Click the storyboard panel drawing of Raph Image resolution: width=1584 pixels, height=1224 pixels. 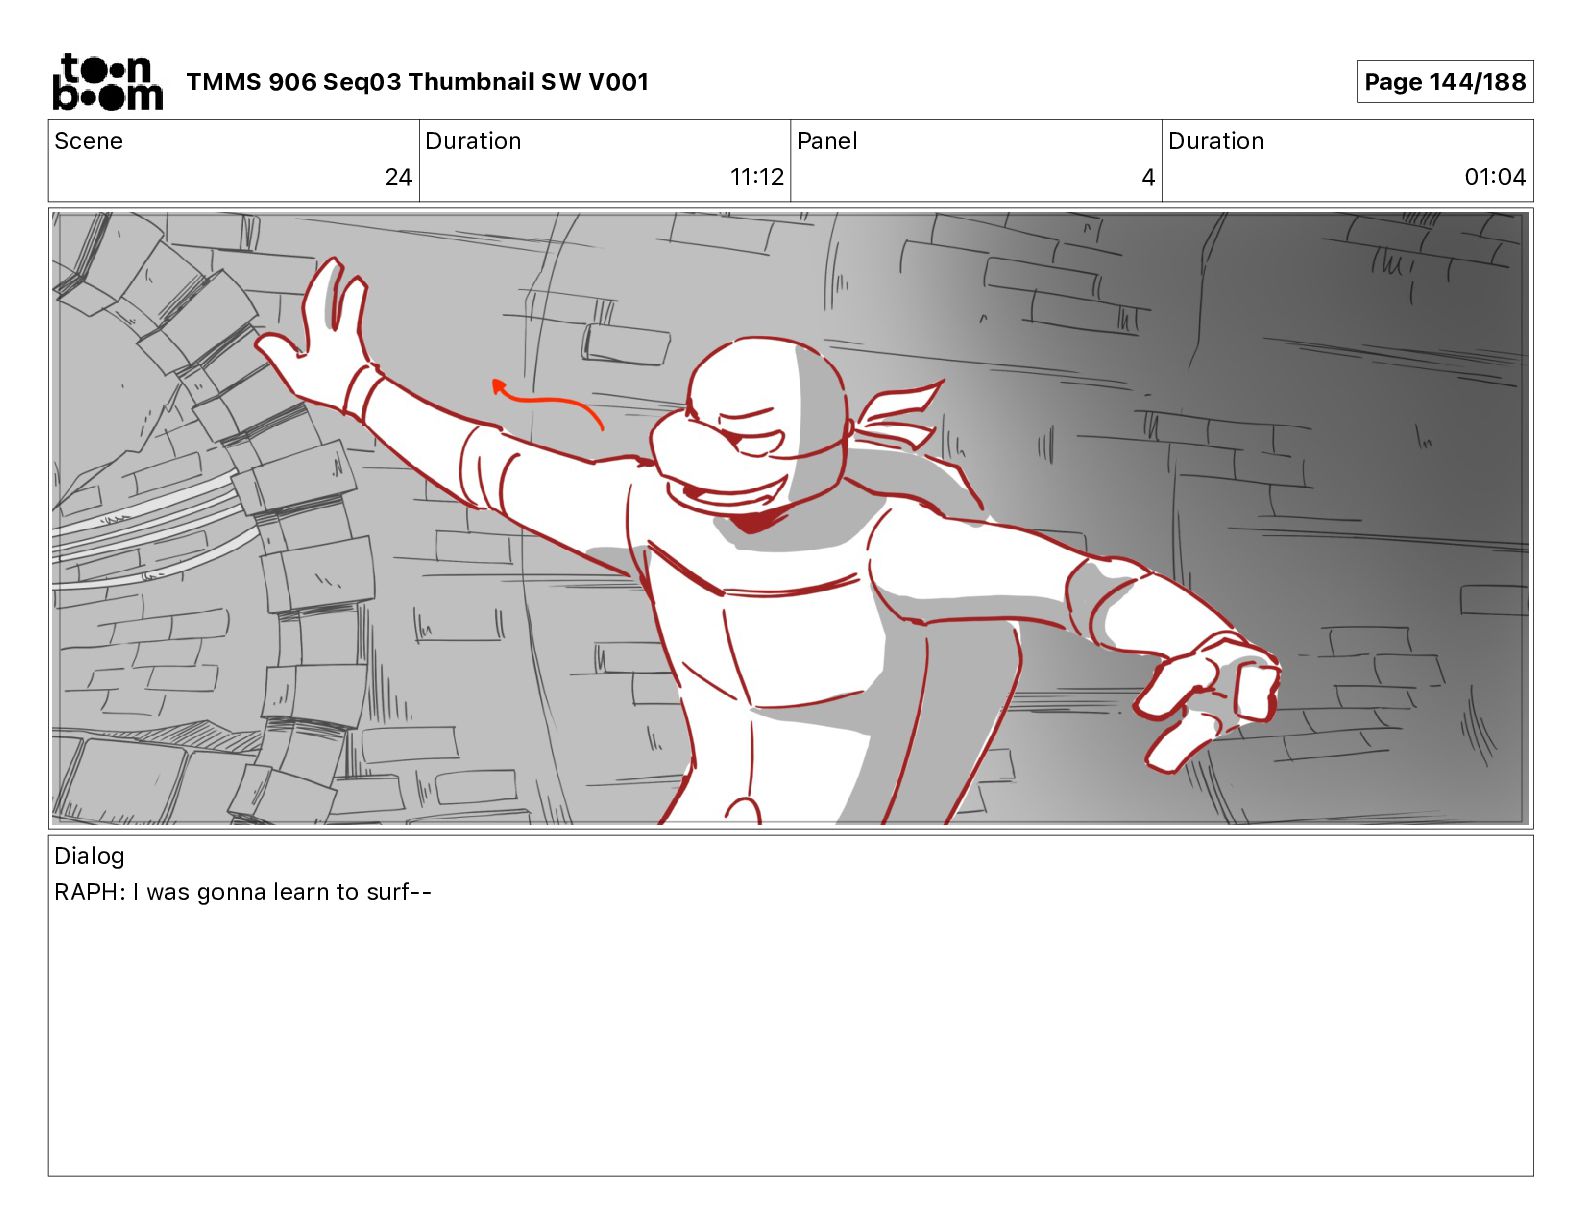point(790,518)
